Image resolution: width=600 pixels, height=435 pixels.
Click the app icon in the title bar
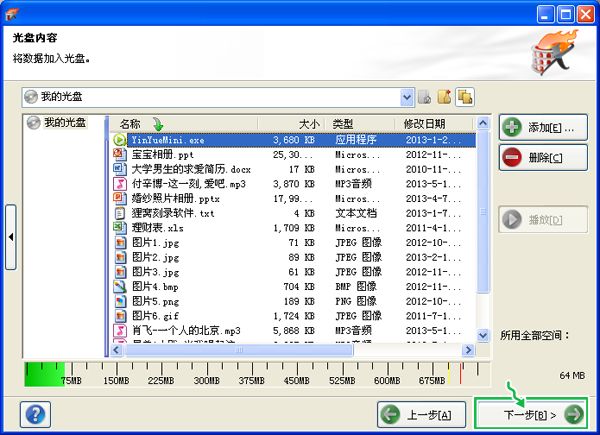pos(12,15)
